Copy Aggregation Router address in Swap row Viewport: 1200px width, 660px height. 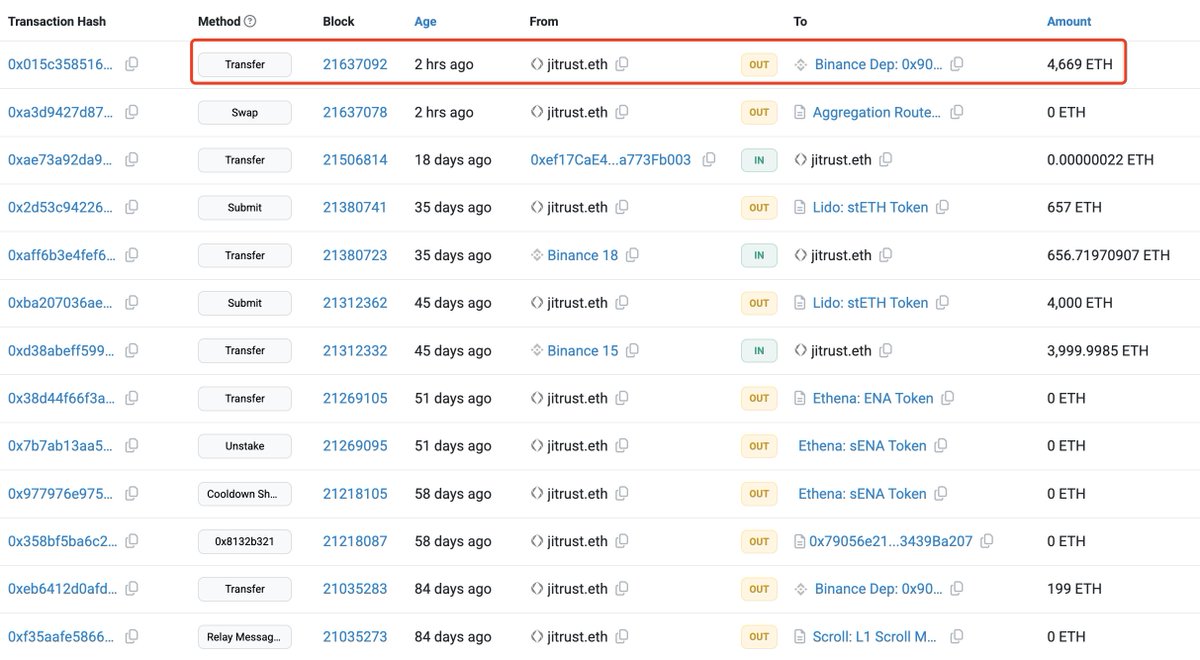tap(957, 112)
